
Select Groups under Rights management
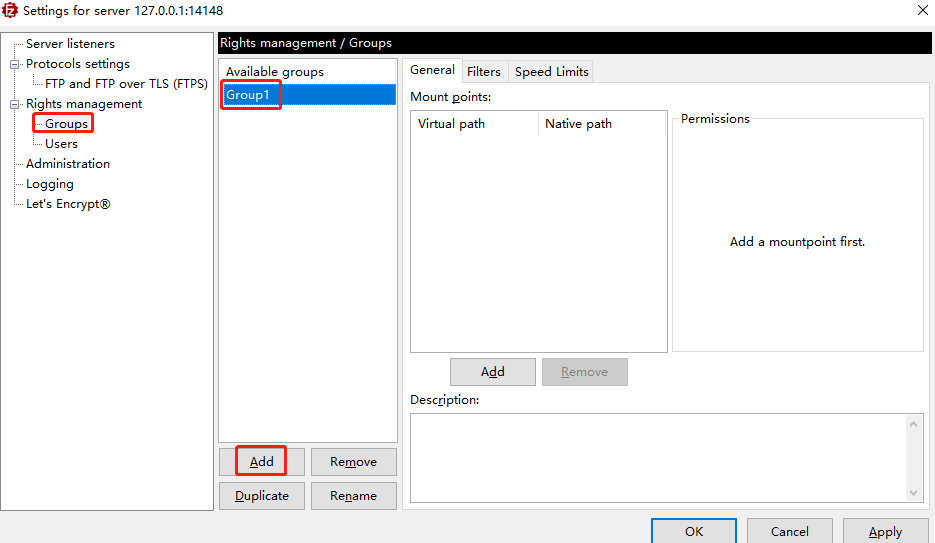tap(66, 123)
